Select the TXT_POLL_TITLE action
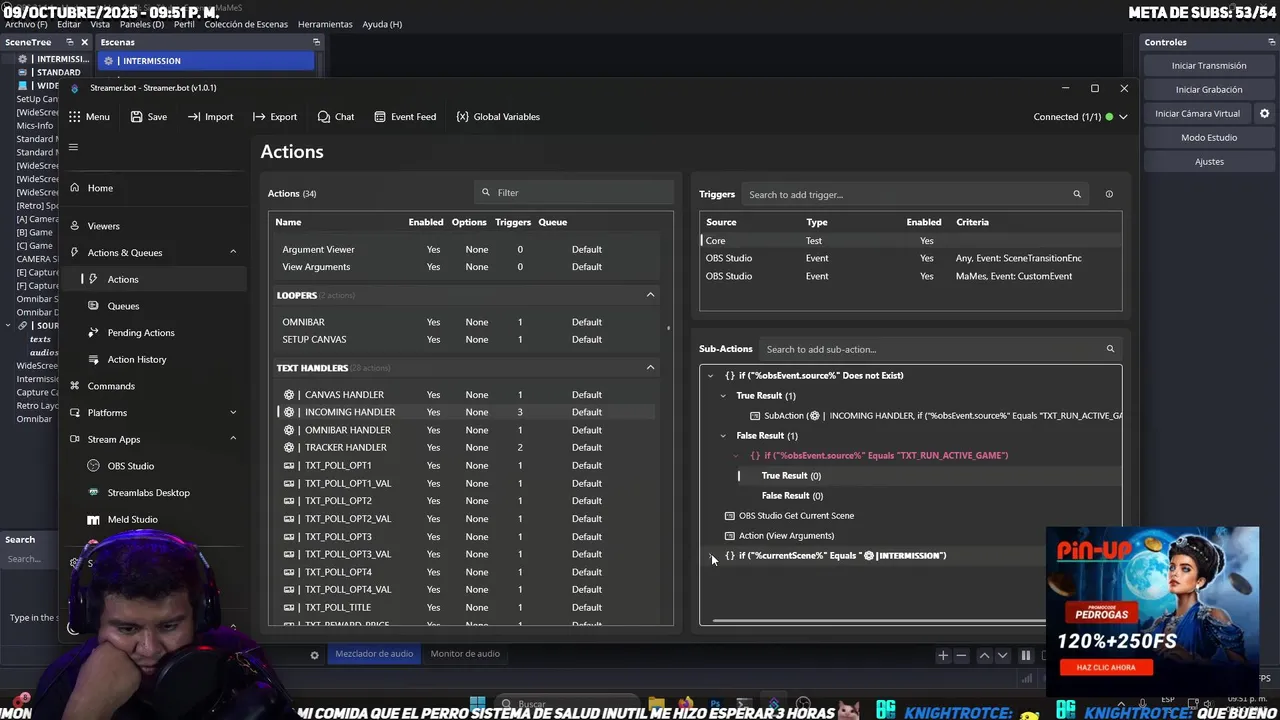The width and height of the screenshot is (1280, 720). click(465, 608)
